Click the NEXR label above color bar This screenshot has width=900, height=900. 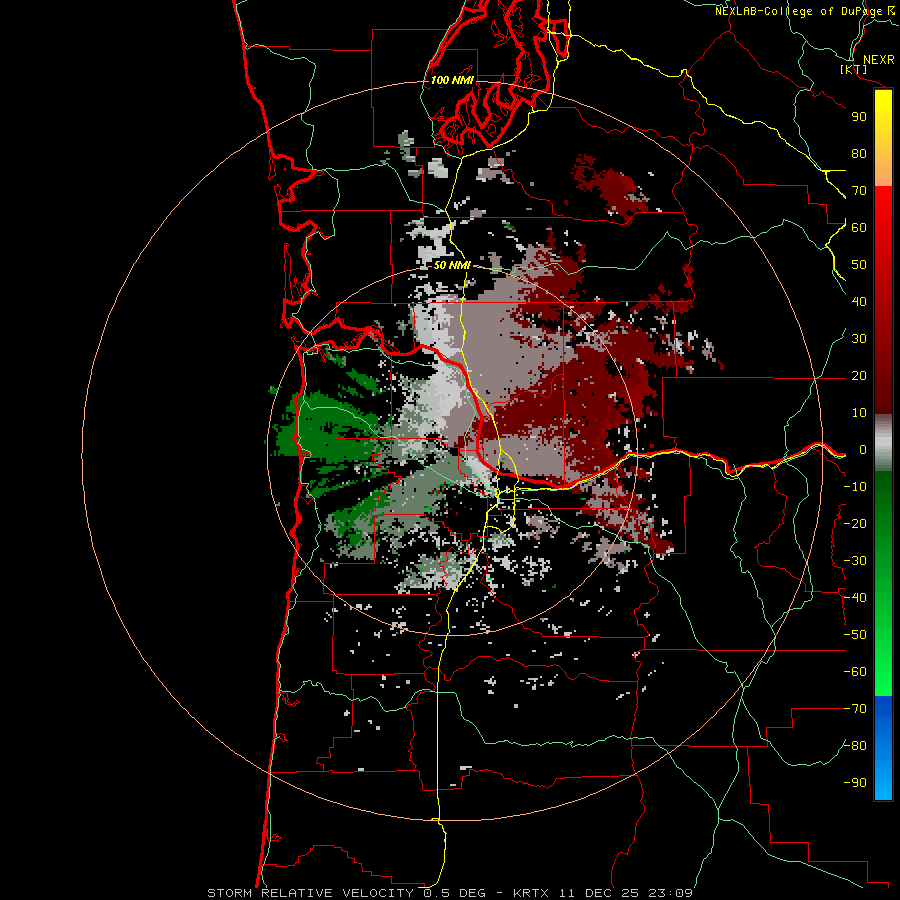[879, 60]
